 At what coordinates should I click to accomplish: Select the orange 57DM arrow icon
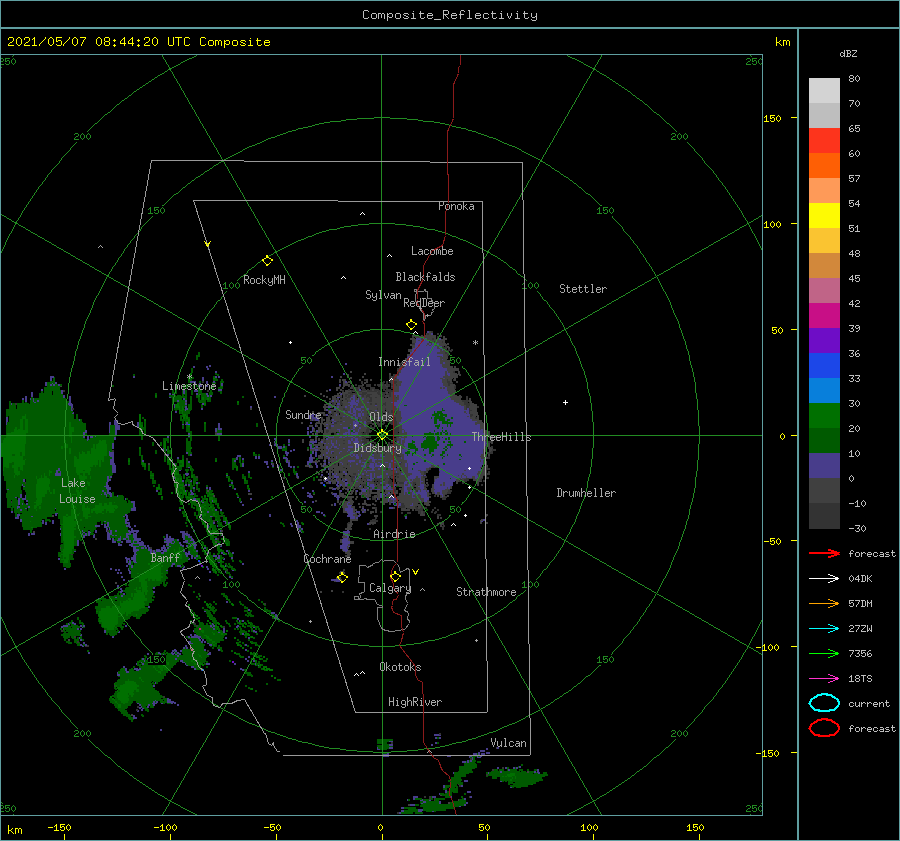click(824, 603)
